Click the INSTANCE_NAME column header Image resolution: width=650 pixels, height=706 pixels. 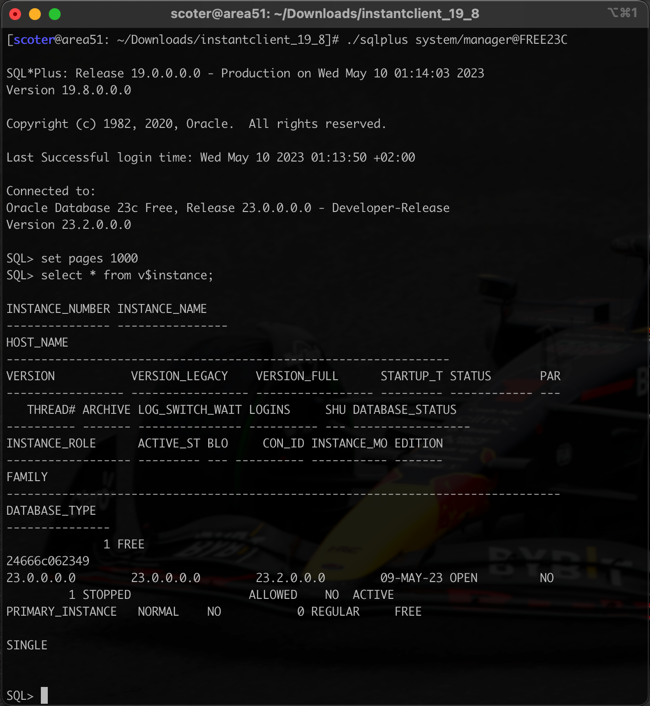pyautogui.click(x=162, y=309)
